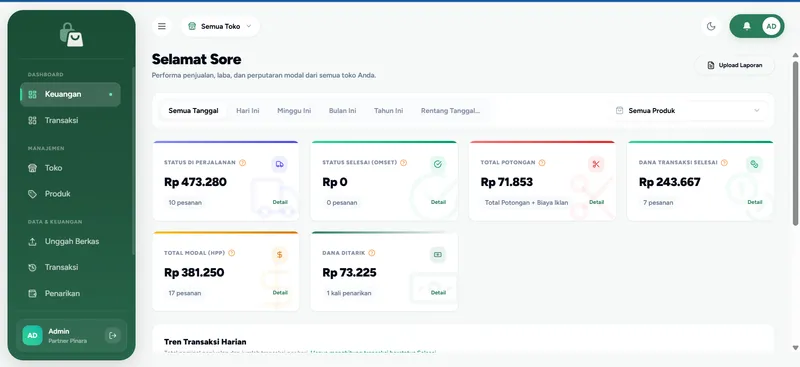Open Detail on the Total Potongan card
The height and width of the screenshot is (367, 800).
596,202
